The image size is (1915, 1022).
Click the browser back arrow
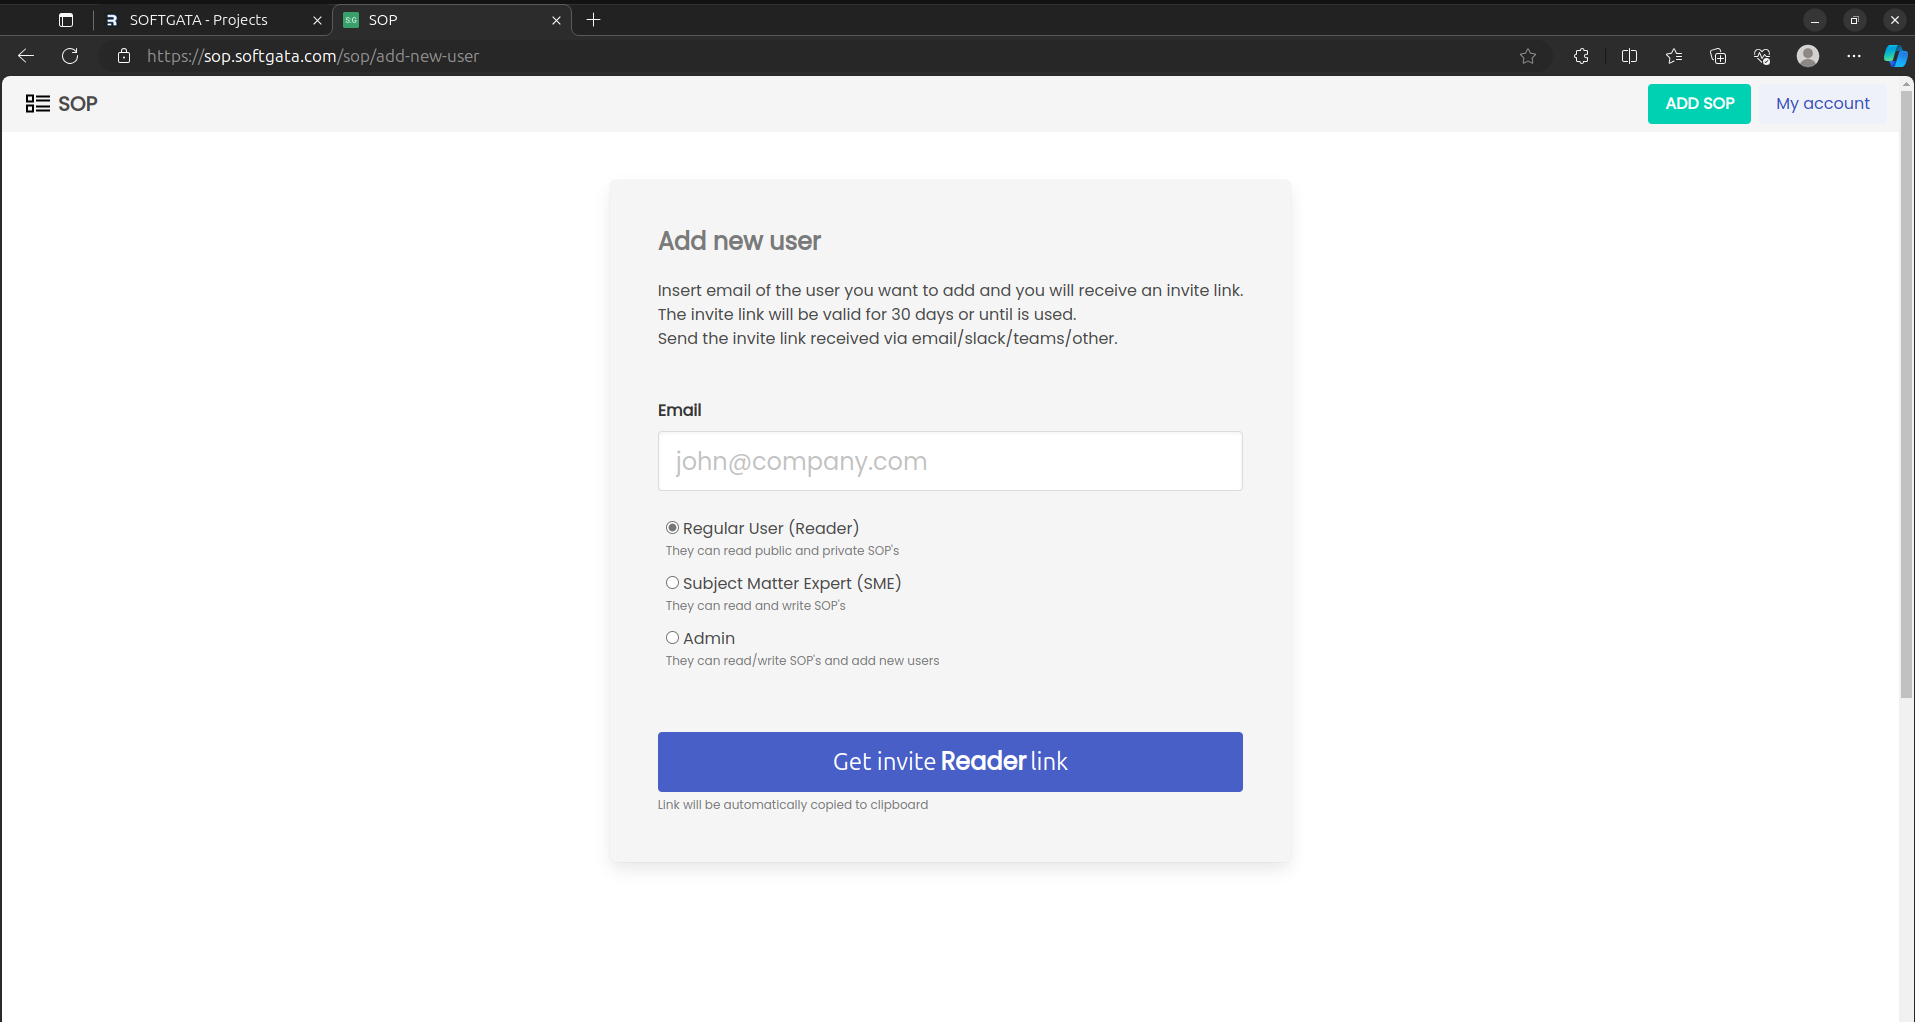[27, 56]
